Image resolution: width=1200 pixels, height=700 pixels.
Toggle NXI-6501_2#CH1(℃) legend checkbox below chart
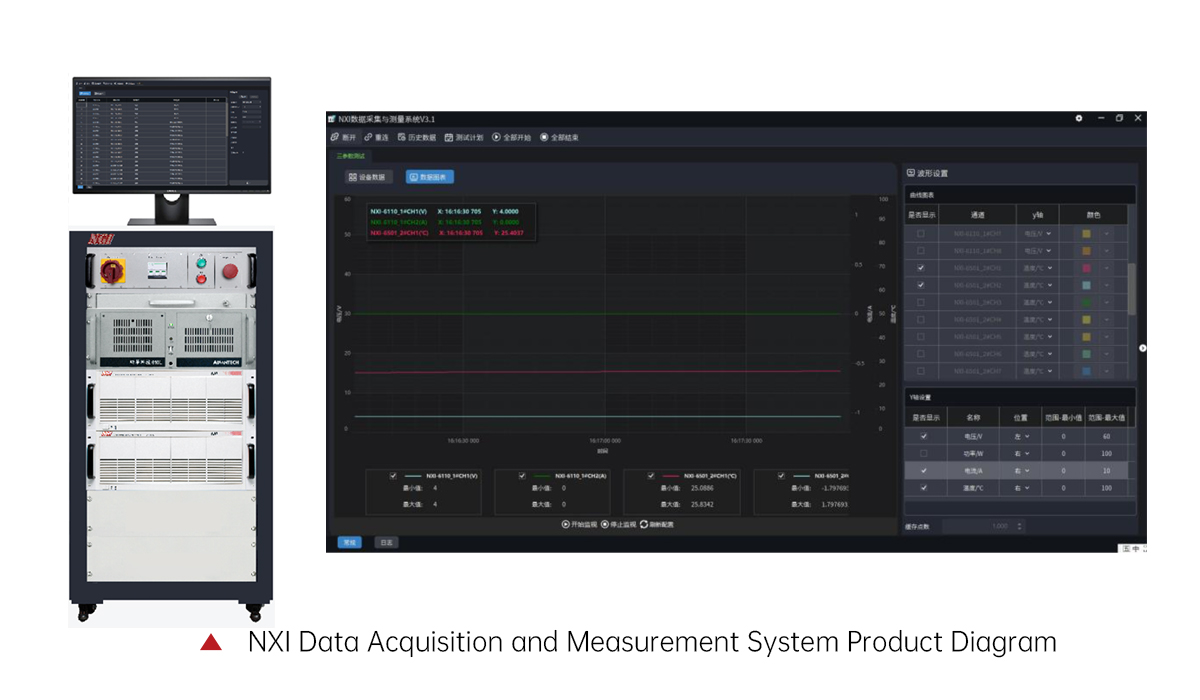[x=652, y=476]
